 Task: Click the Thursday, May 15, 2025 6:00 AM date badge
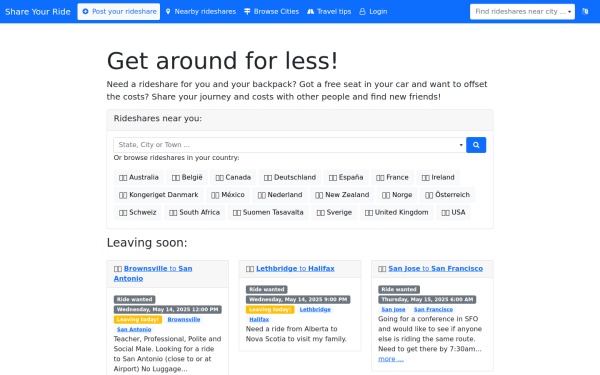pyautogui.click(x=427, y=300)
